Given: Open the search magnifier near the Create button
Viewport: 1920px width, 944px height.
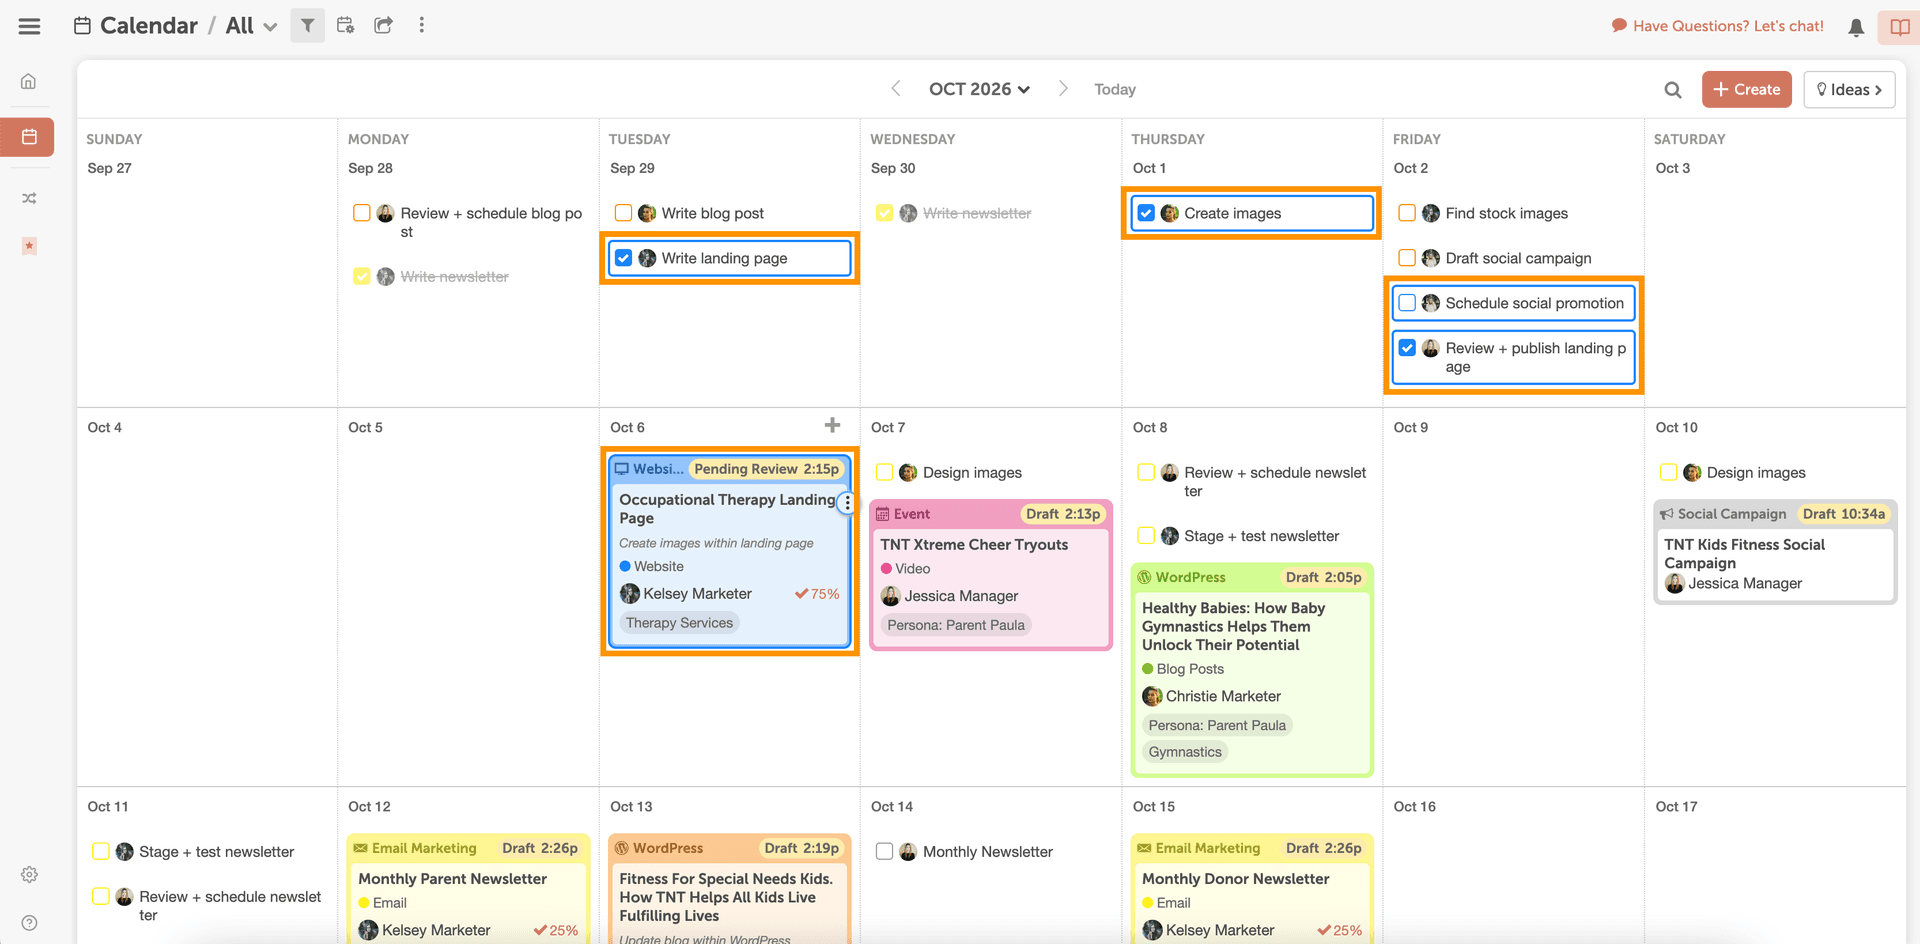Looking at the screenshot, I should [1672, 89].
